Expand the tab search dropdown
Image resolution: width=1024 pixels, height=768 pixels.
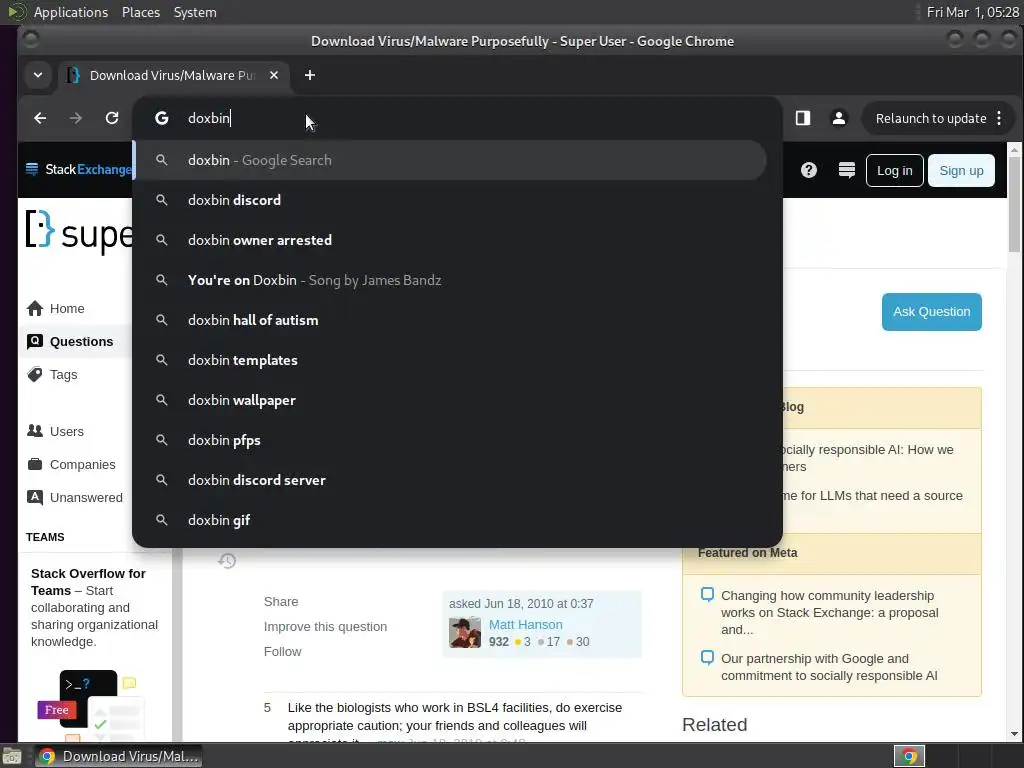38,75
